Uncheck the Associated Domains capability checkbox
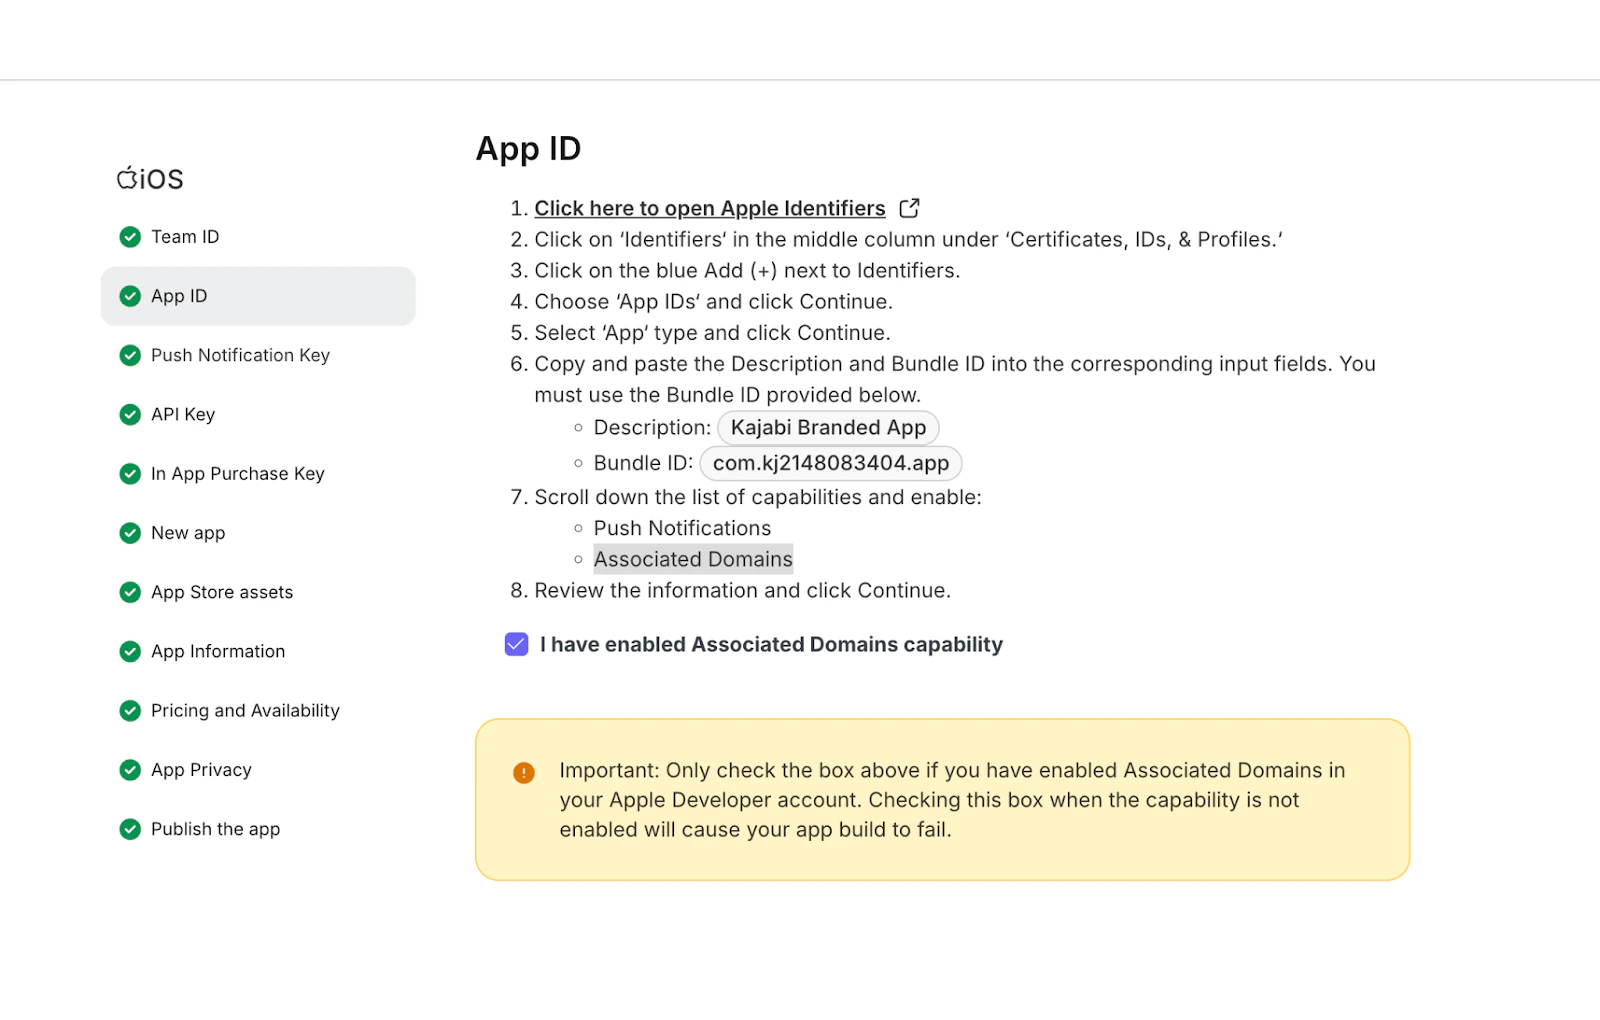The height and width of the screenshot is (1020, 1600). click(x=516, y=644)
